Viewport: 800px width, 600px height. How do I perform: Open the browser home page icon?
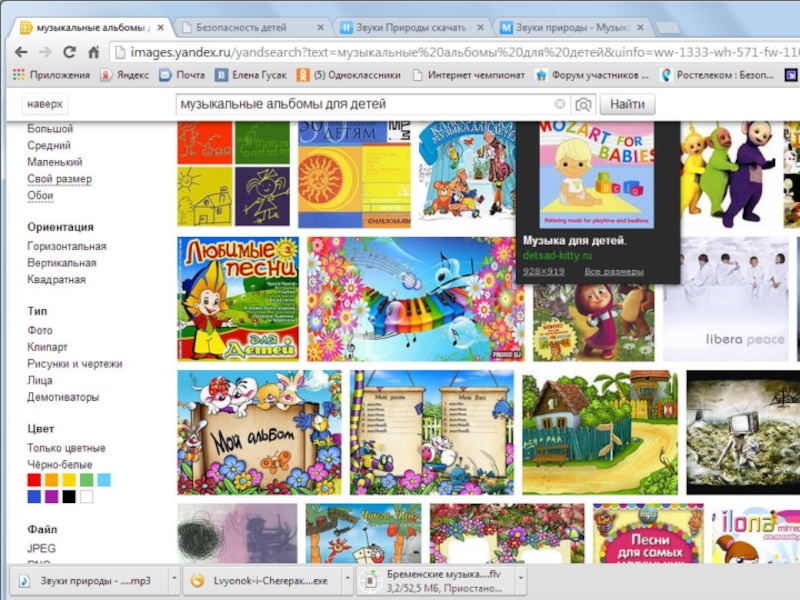[93, 52]
